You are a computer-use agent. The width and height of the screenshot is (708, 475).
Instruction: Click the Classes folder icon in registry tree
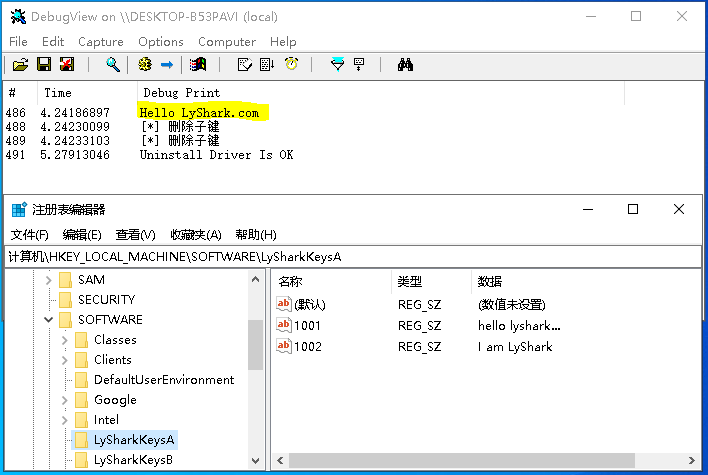81,340
